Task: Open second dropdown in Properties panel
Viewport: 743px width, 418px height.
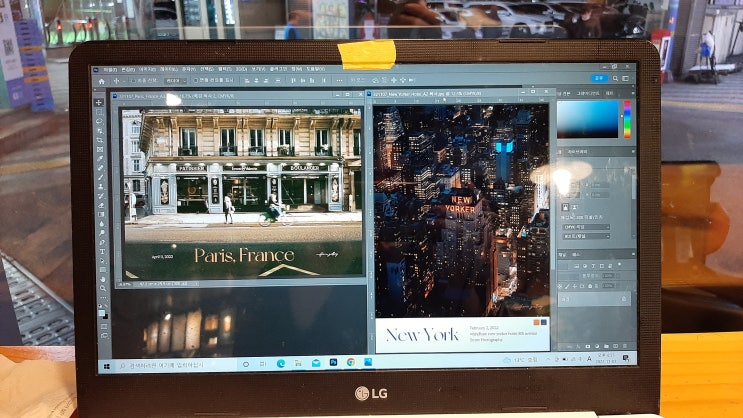Action: [x=586, y=236]
